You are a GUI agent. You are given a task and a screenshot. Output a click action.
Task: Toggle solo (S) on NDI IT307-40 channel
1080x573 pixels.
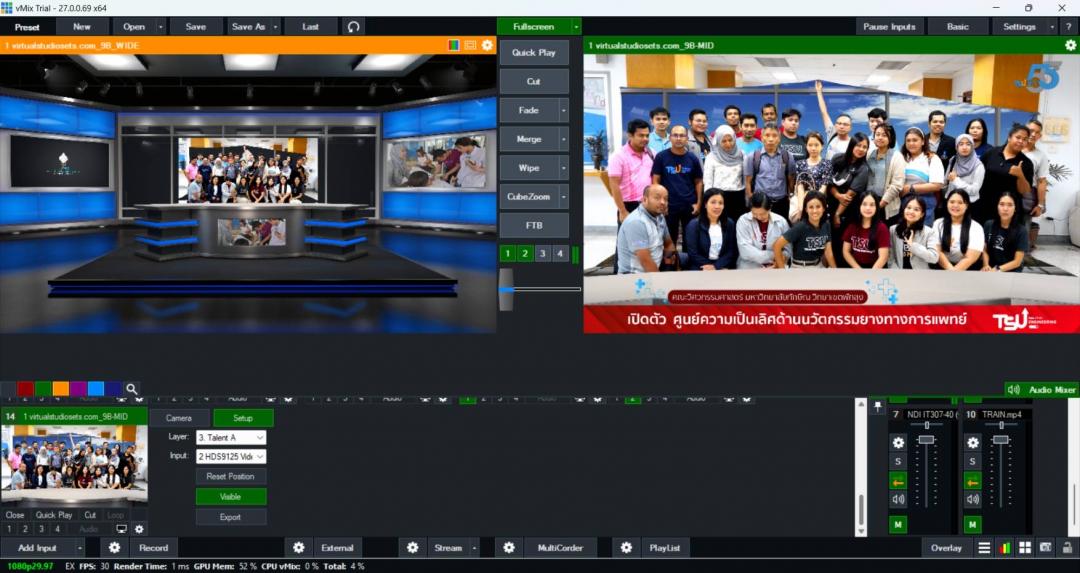click(x=898, y=462)
